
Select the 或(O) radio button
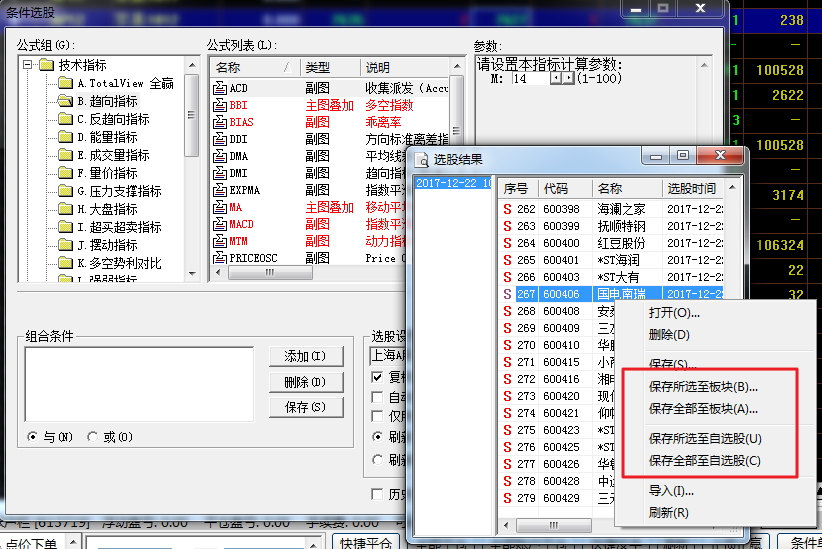[x=94, y=437]
